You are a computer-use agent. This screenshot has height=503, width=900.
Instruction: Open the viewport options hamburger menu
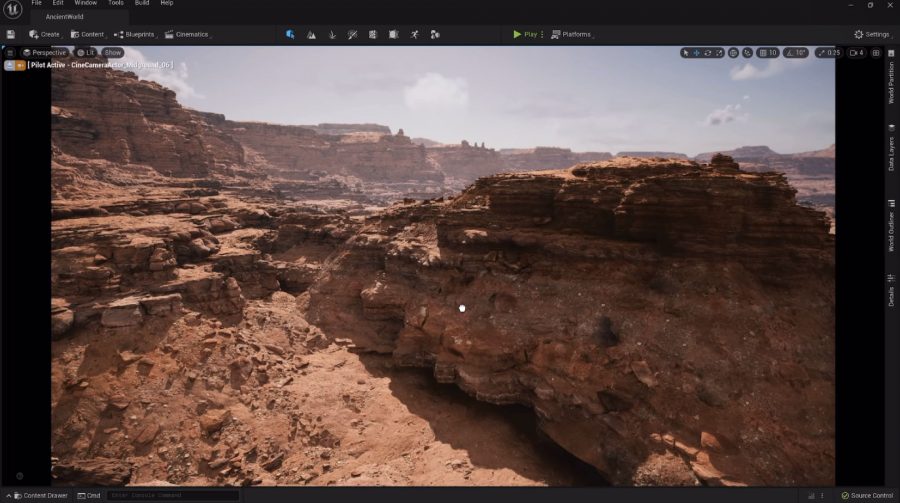click(x=10, y=52)
